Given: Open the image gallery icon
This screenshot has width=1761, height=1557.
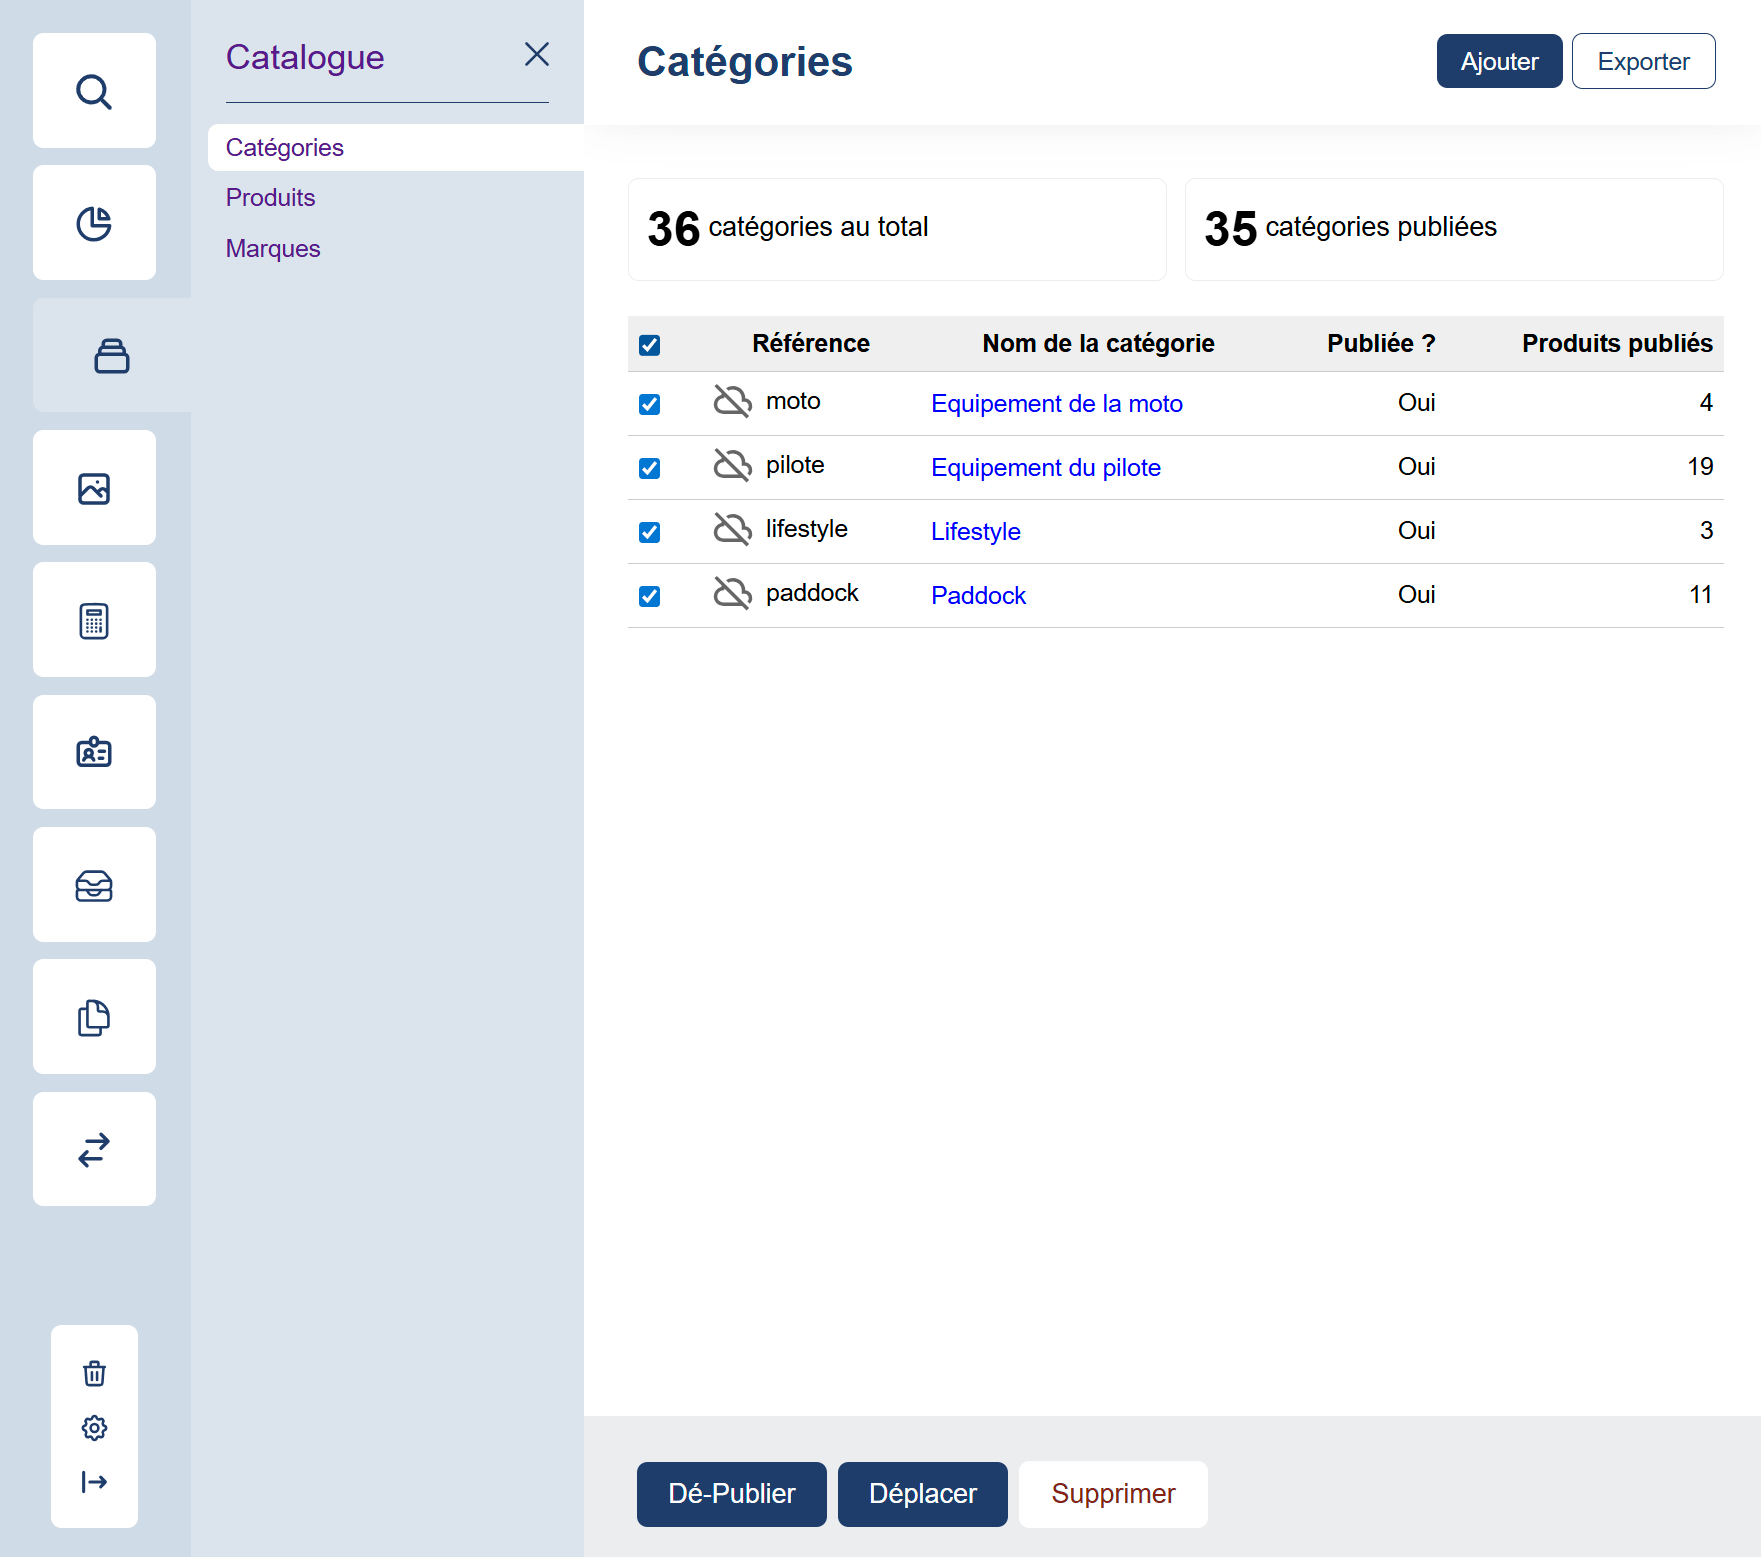Looking at the screenshot, I should [94, 488].
